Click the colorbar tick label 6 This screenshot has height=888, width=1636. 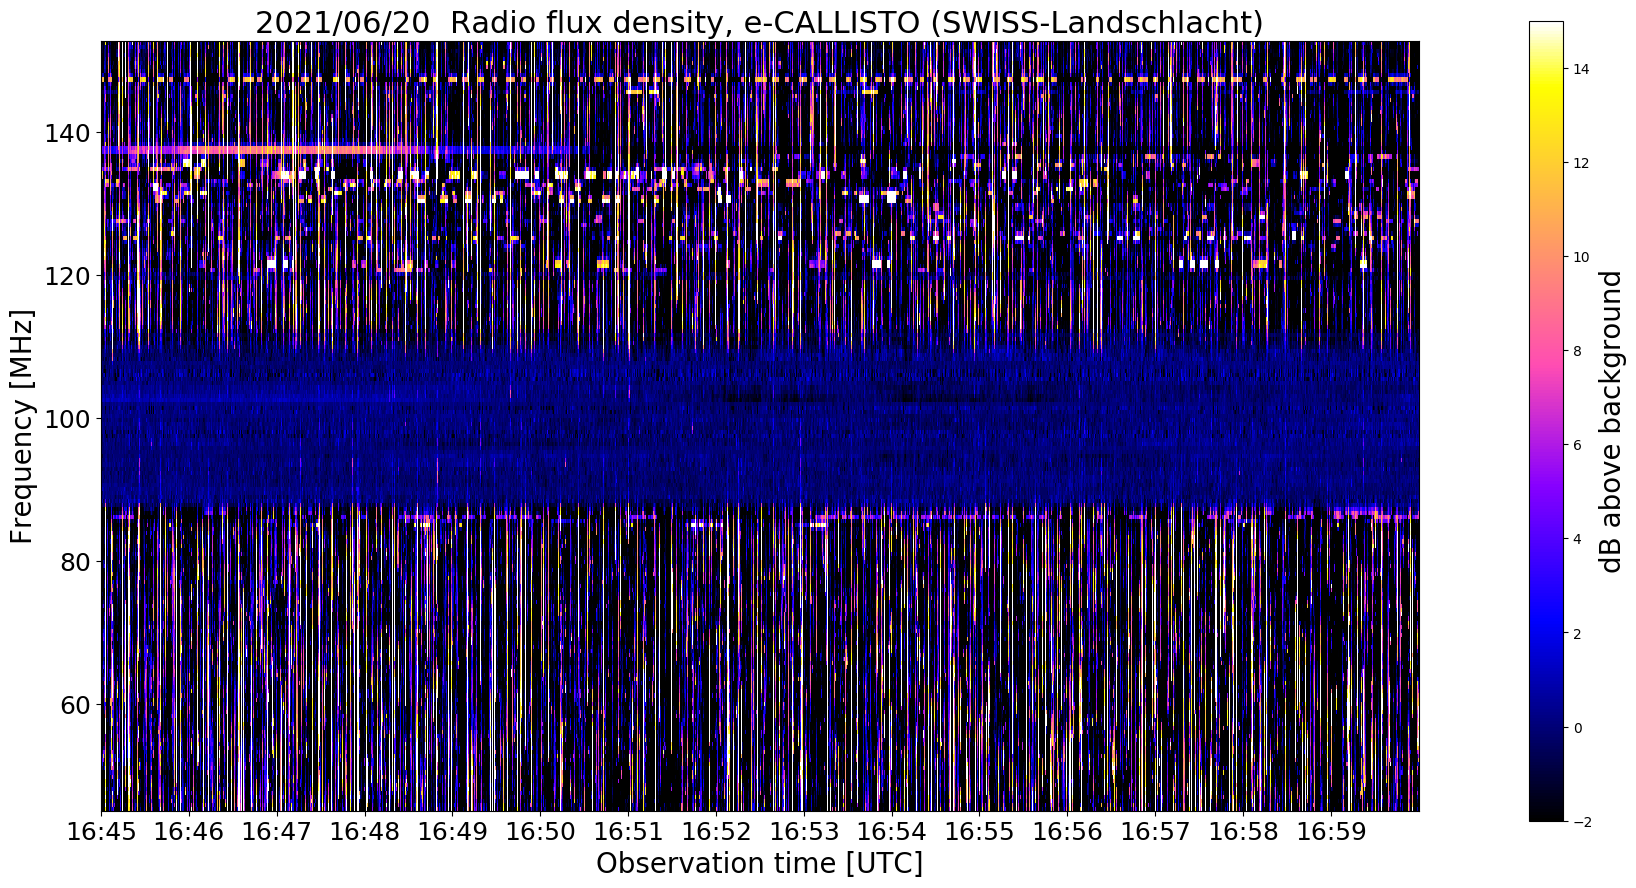click(1578, 445)
